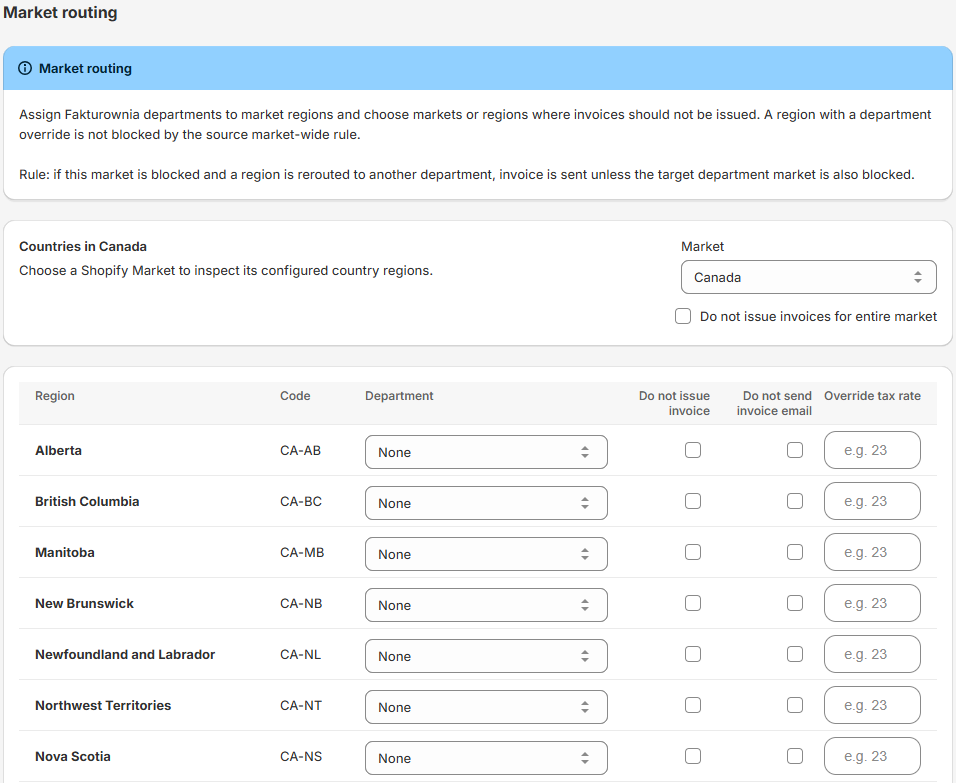Click the Region column header
The height and width of the screenshot is (783, 956).
[55, 396]
